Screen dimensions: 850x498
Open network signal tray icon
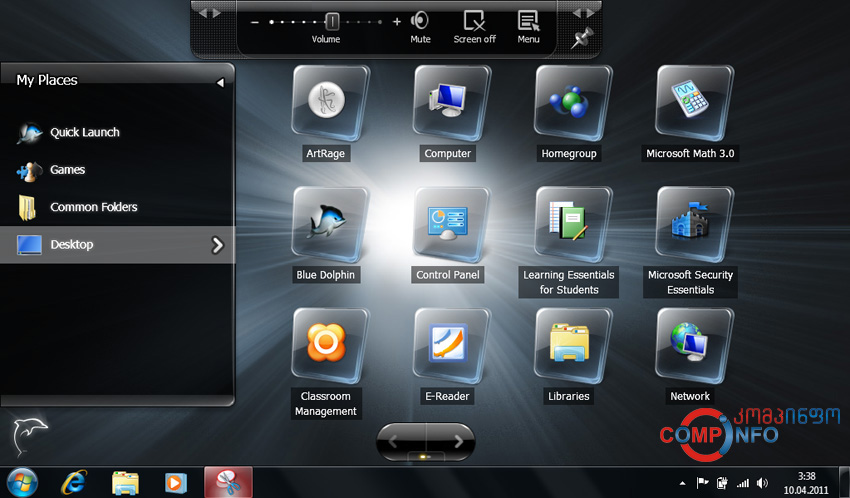742,483
